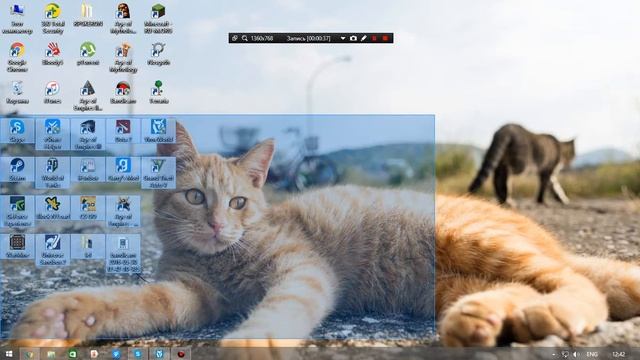This screenshot has height=360, width=640.
Task: Launch Google Chrome from the desktop
Action: point(17,57)
